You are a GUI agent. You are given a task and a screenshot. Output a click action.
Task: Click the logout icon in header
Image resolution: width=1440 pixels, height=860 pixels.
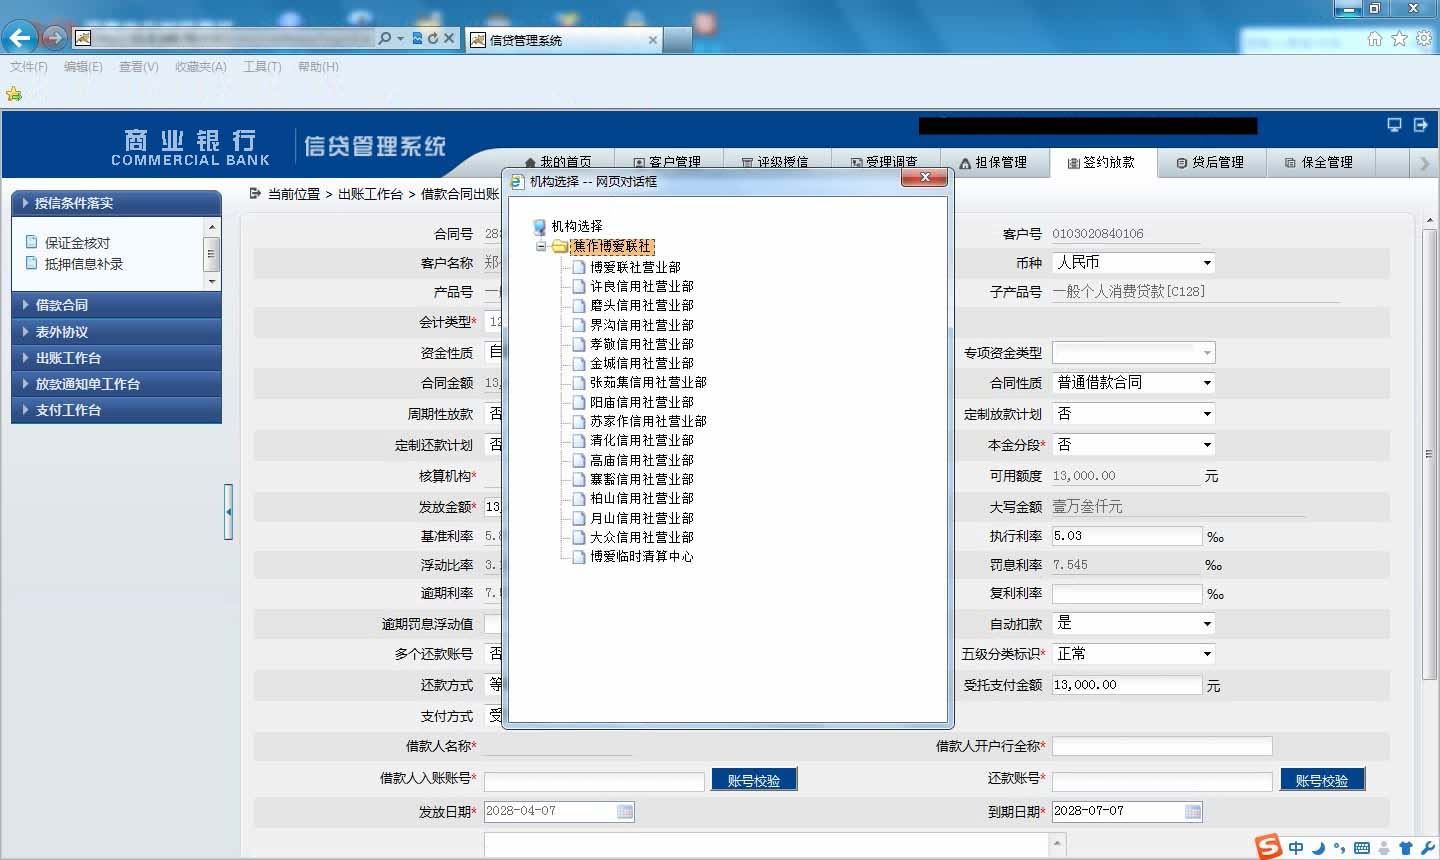point(1420,125)
